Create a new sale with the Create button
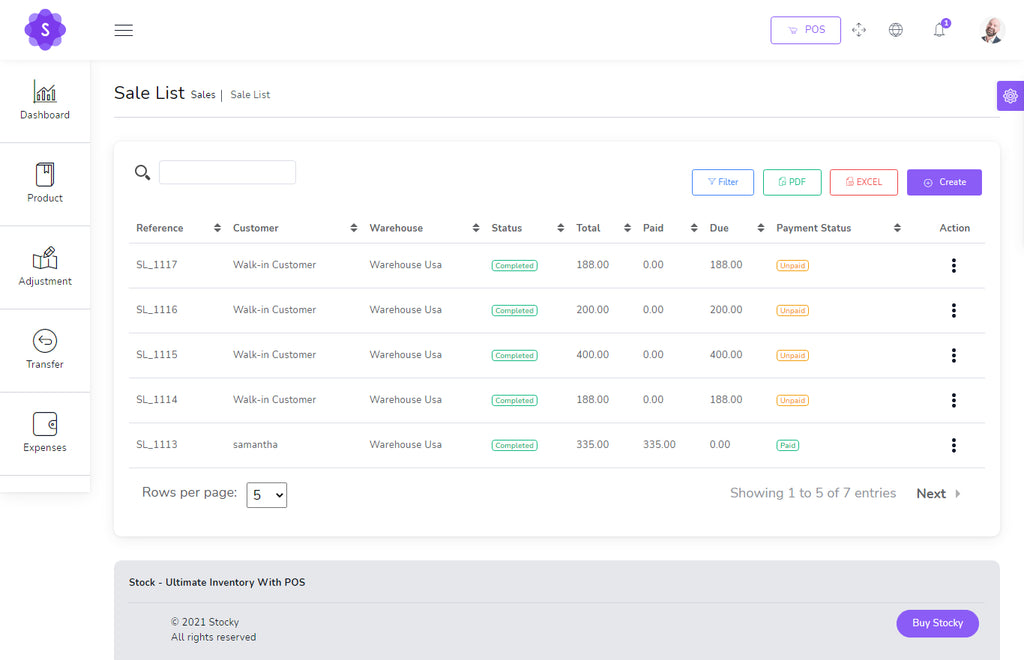1024x660 pixels. [944, 182]
